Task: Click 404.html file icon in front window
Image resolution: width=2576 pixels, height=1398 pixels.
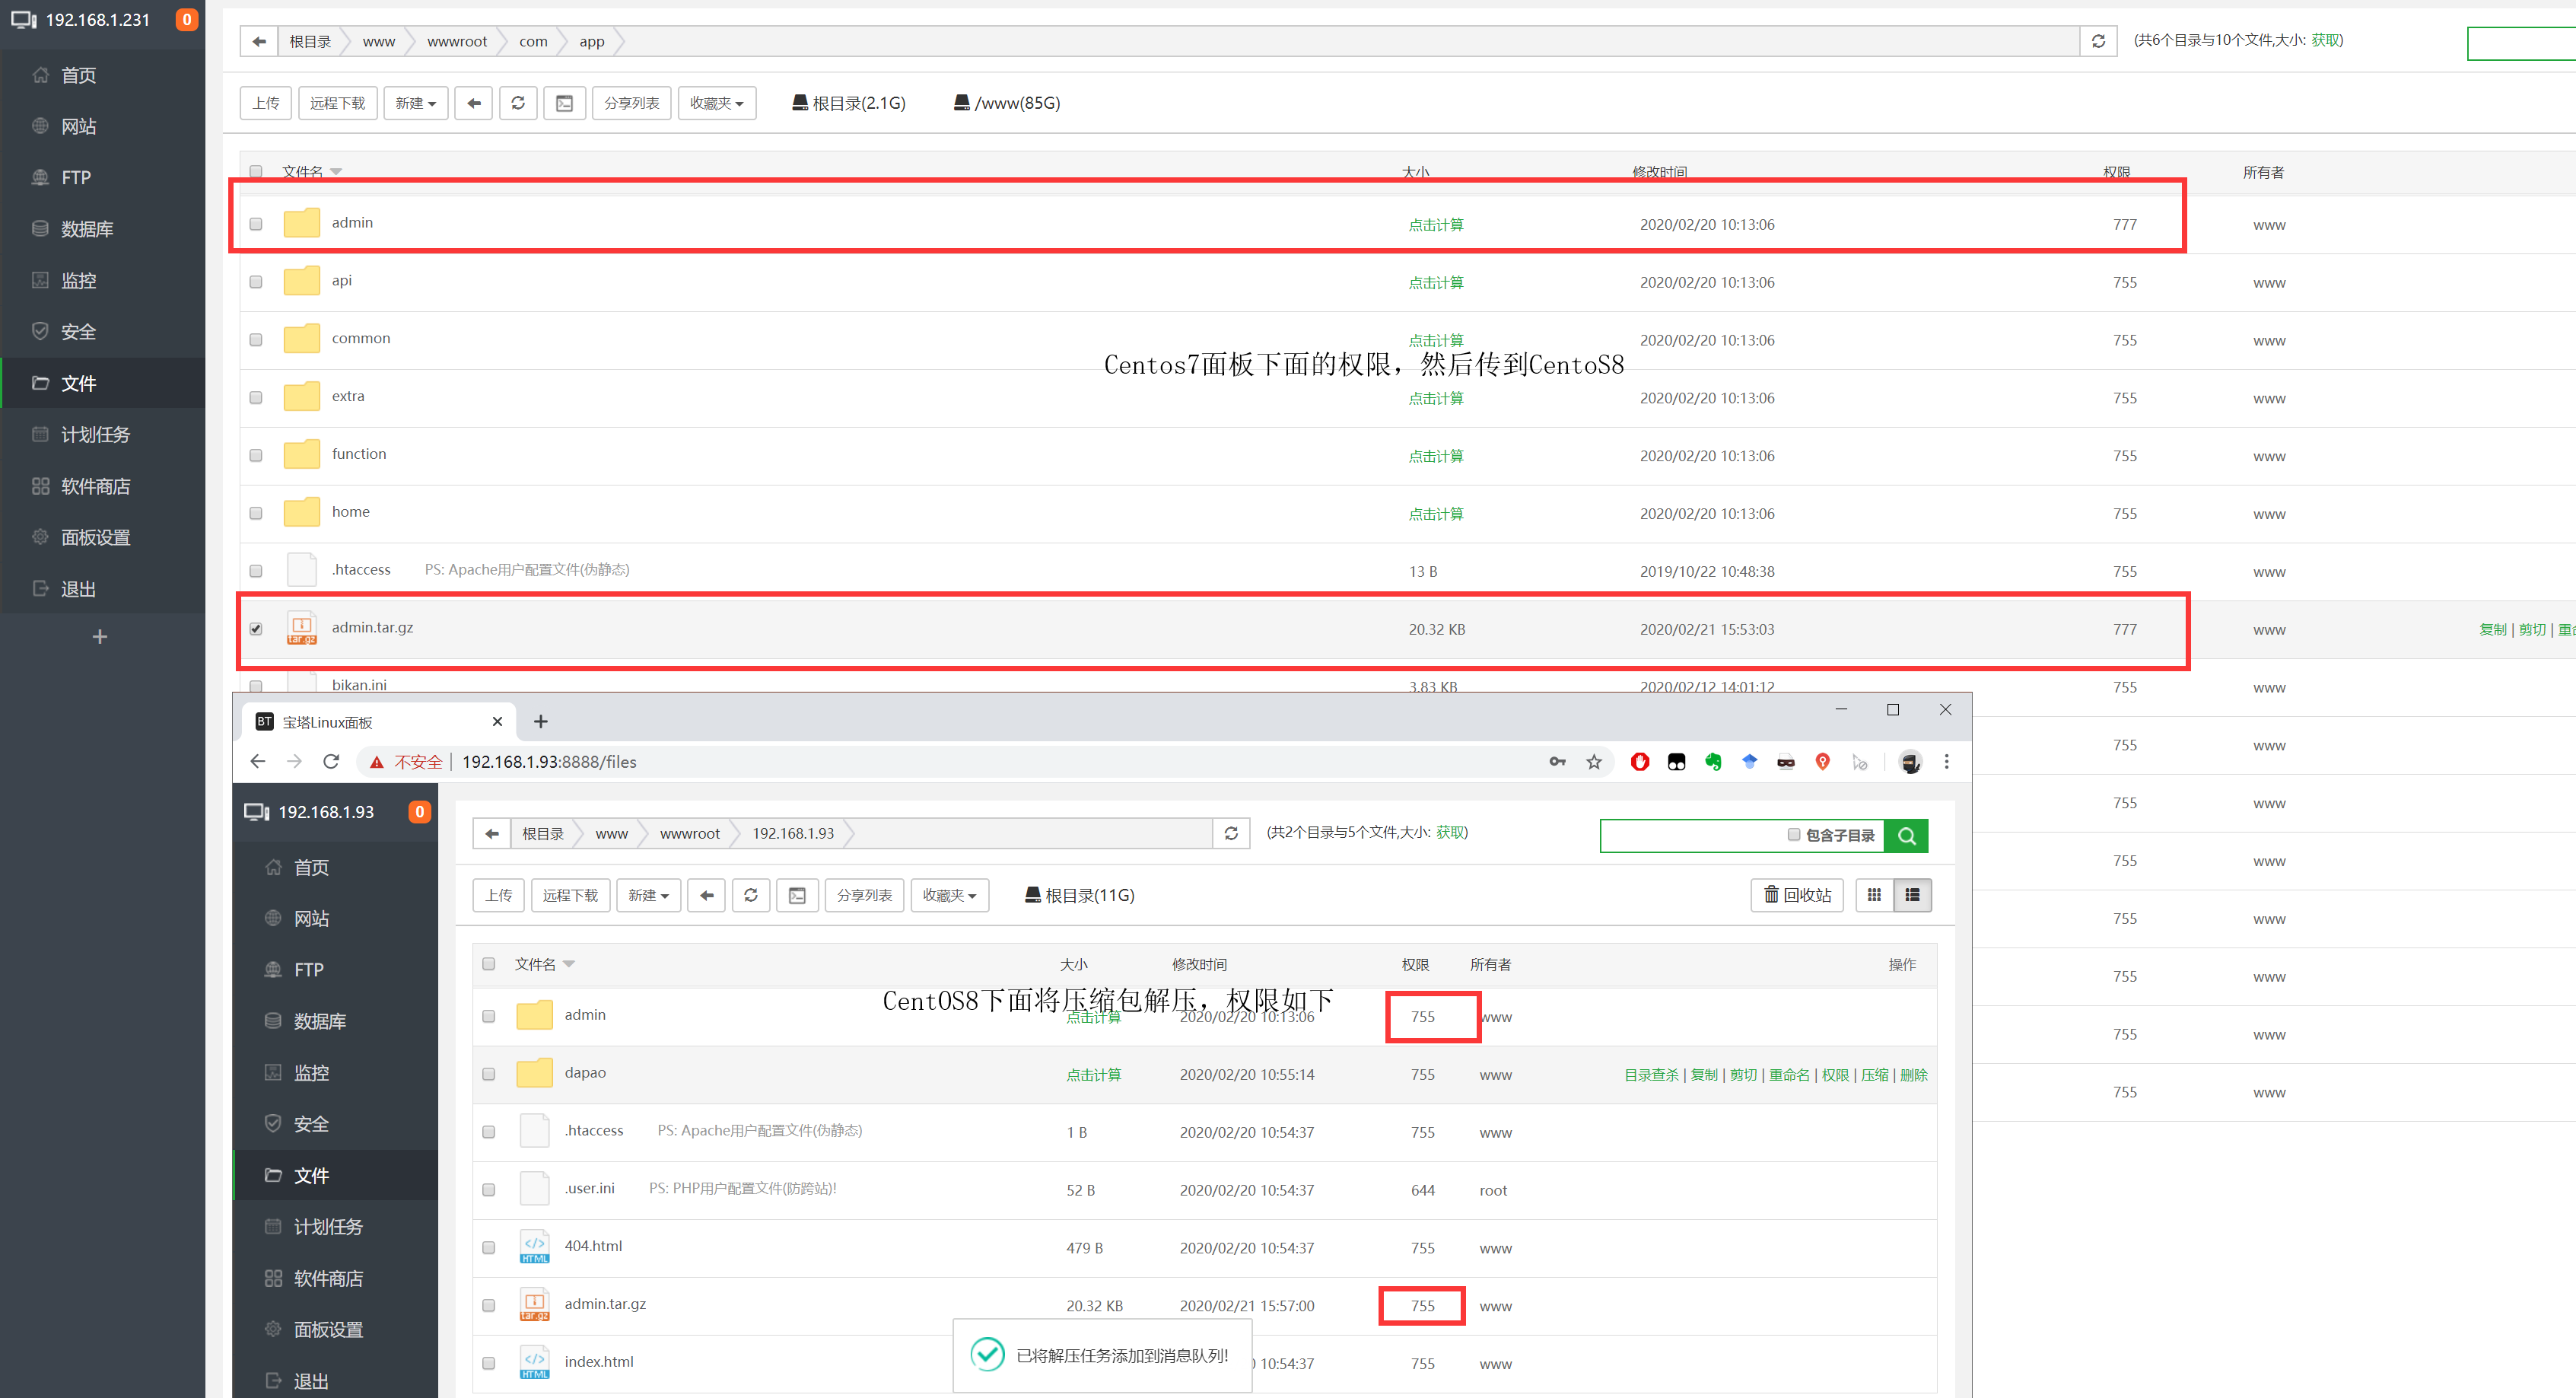Action: point(534,1247)
